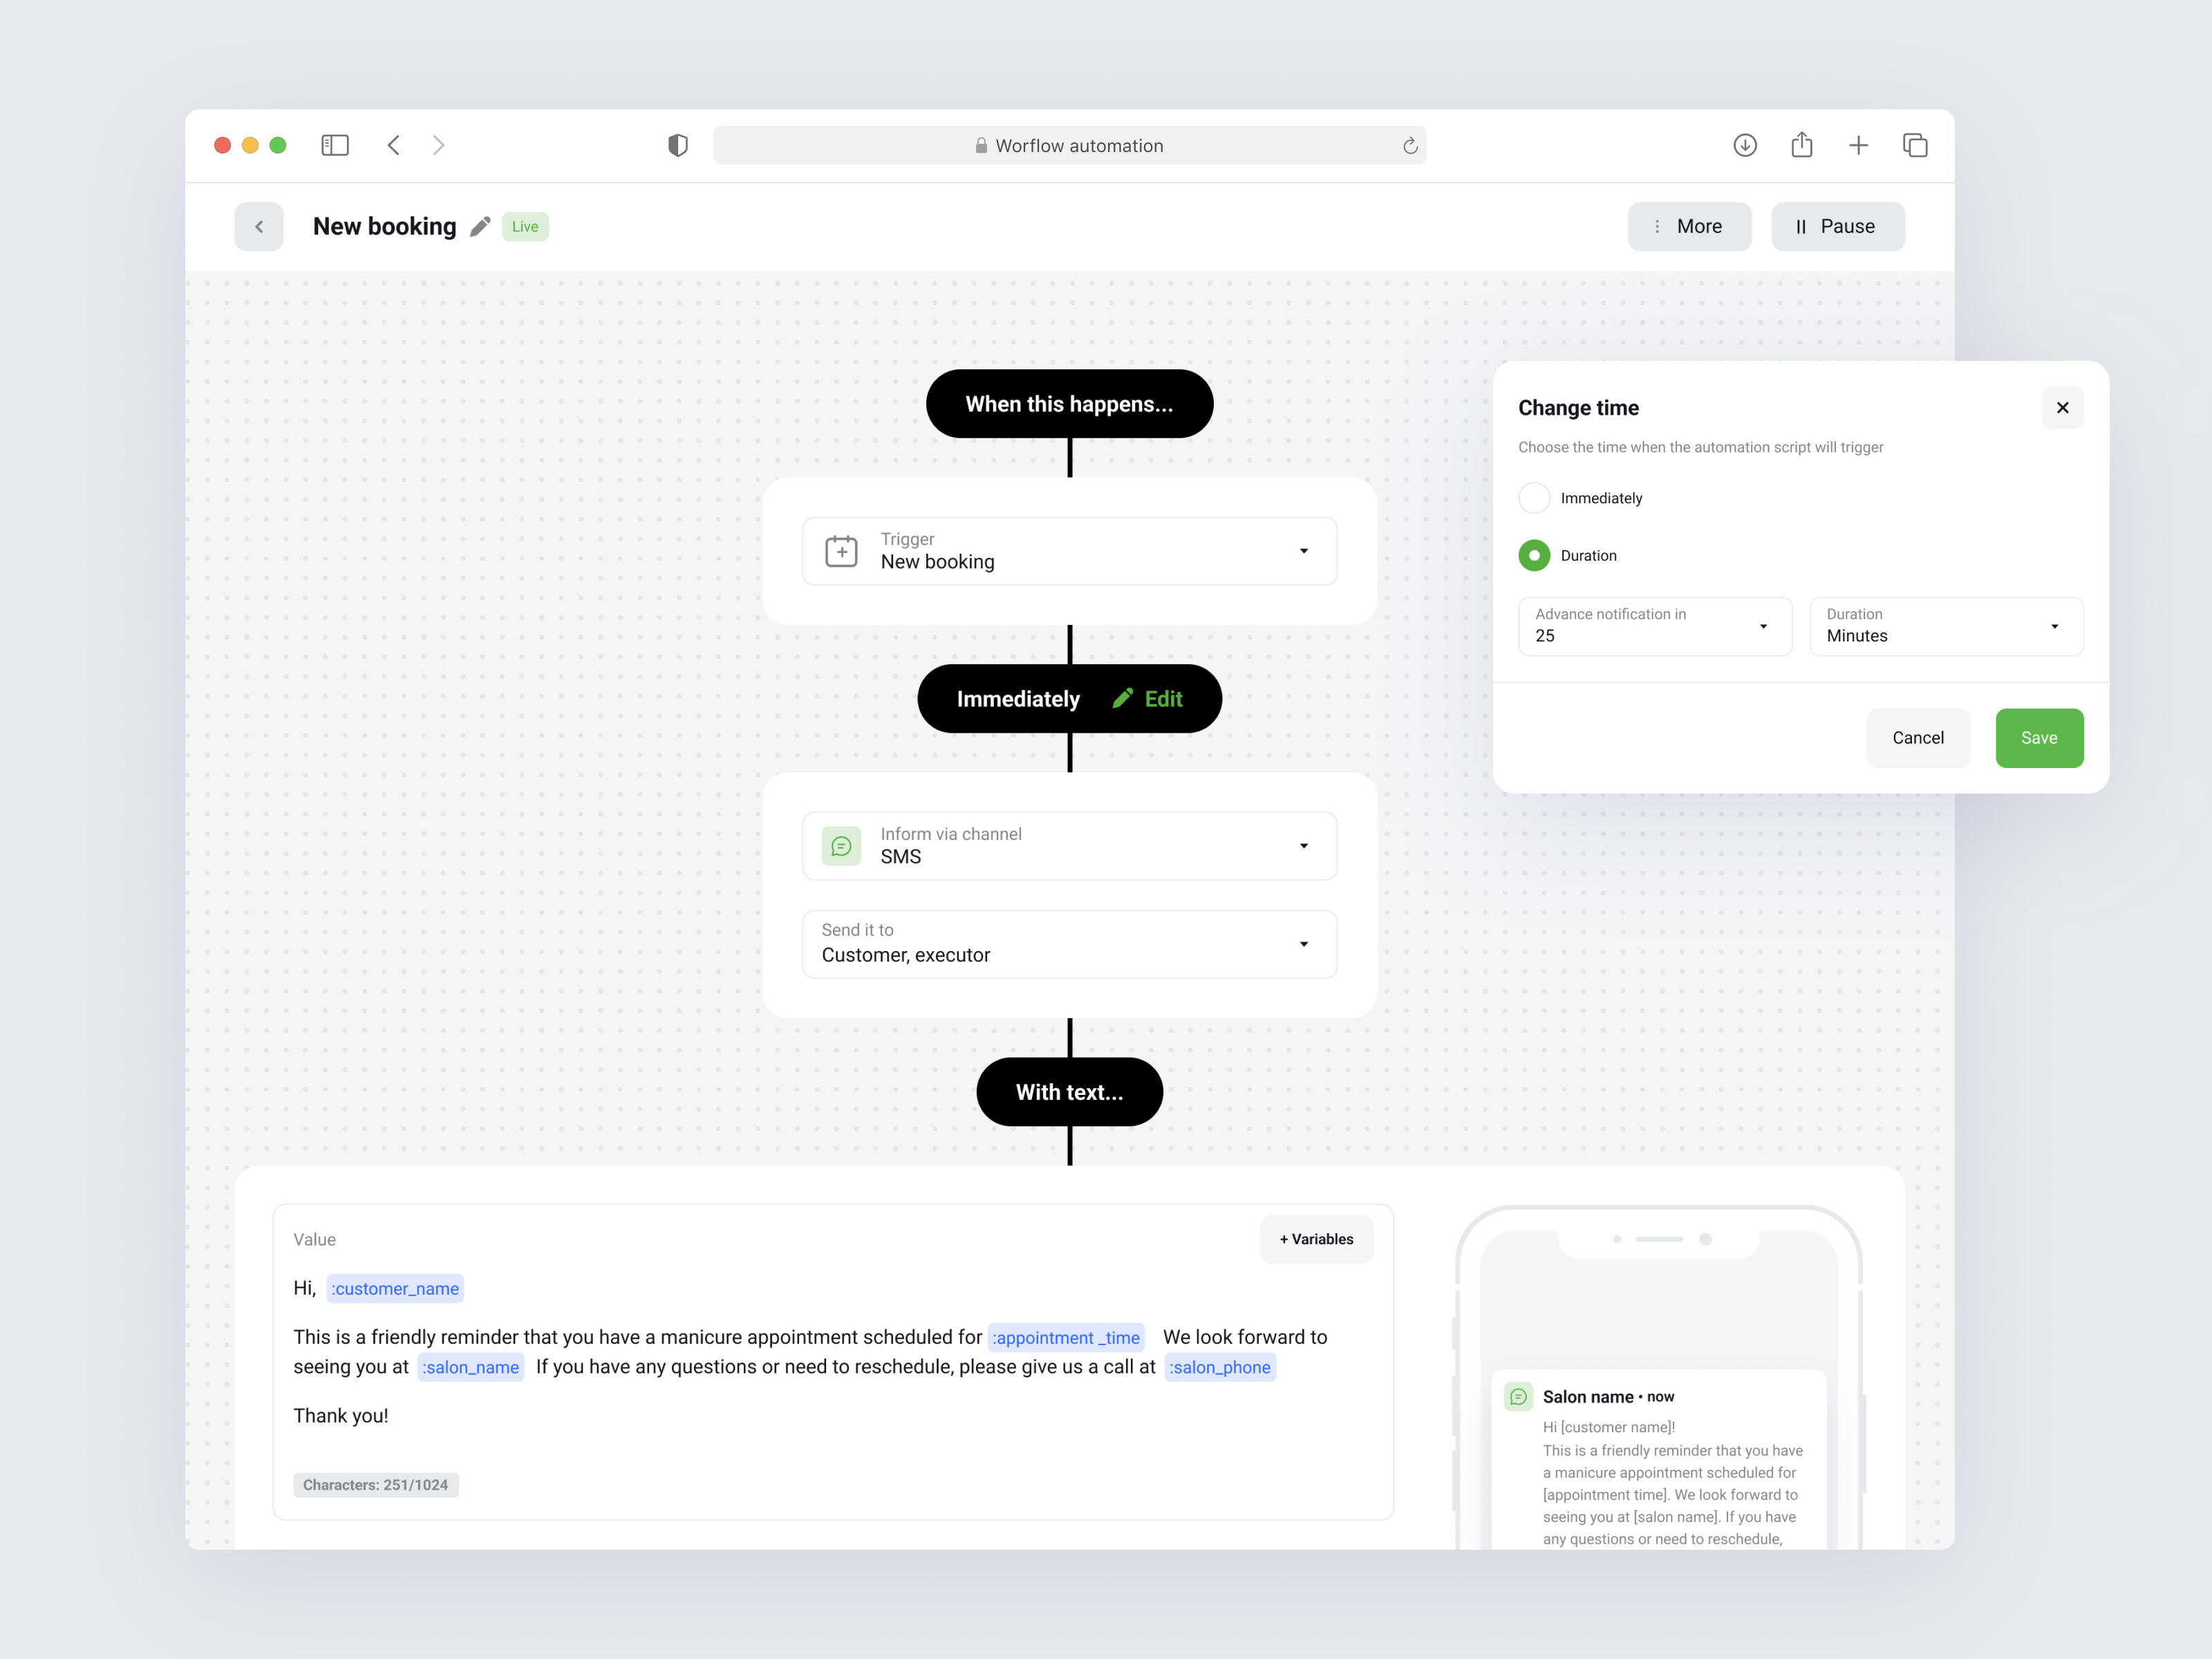The height and width of the screenshot is (1659, 2212).
Task: Click the pencil icon beside New booking title
Action: coord(480,226)
